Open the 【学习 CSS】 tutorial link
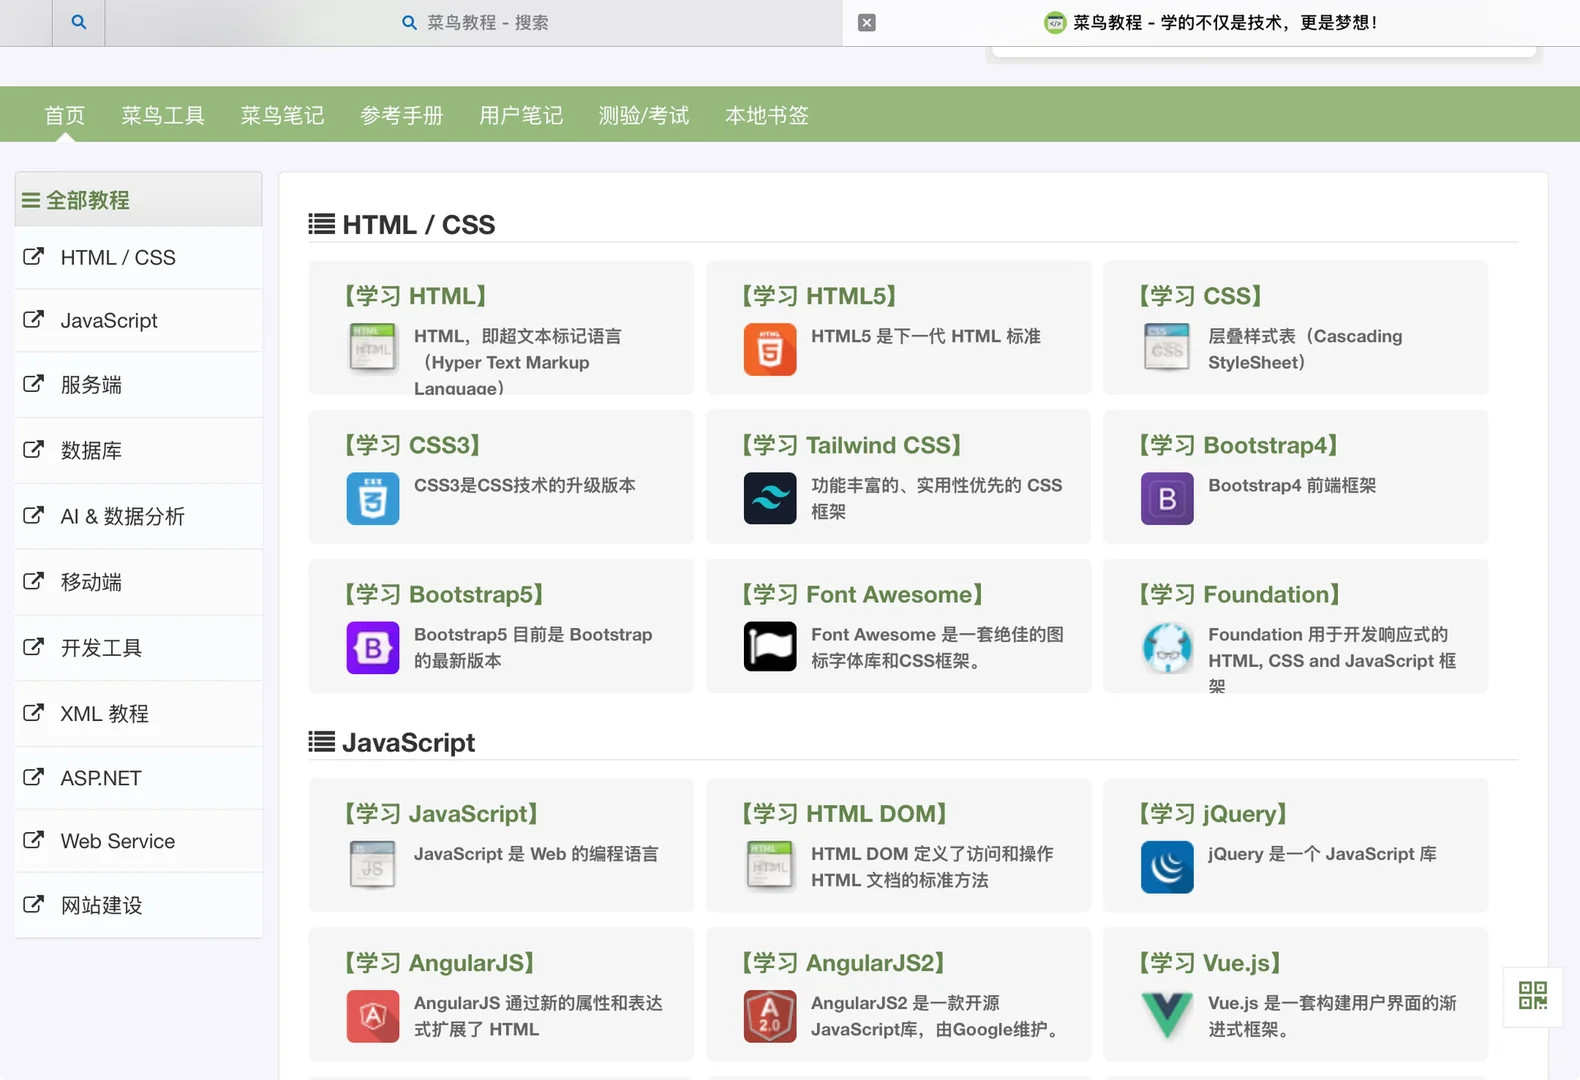 1200,296
